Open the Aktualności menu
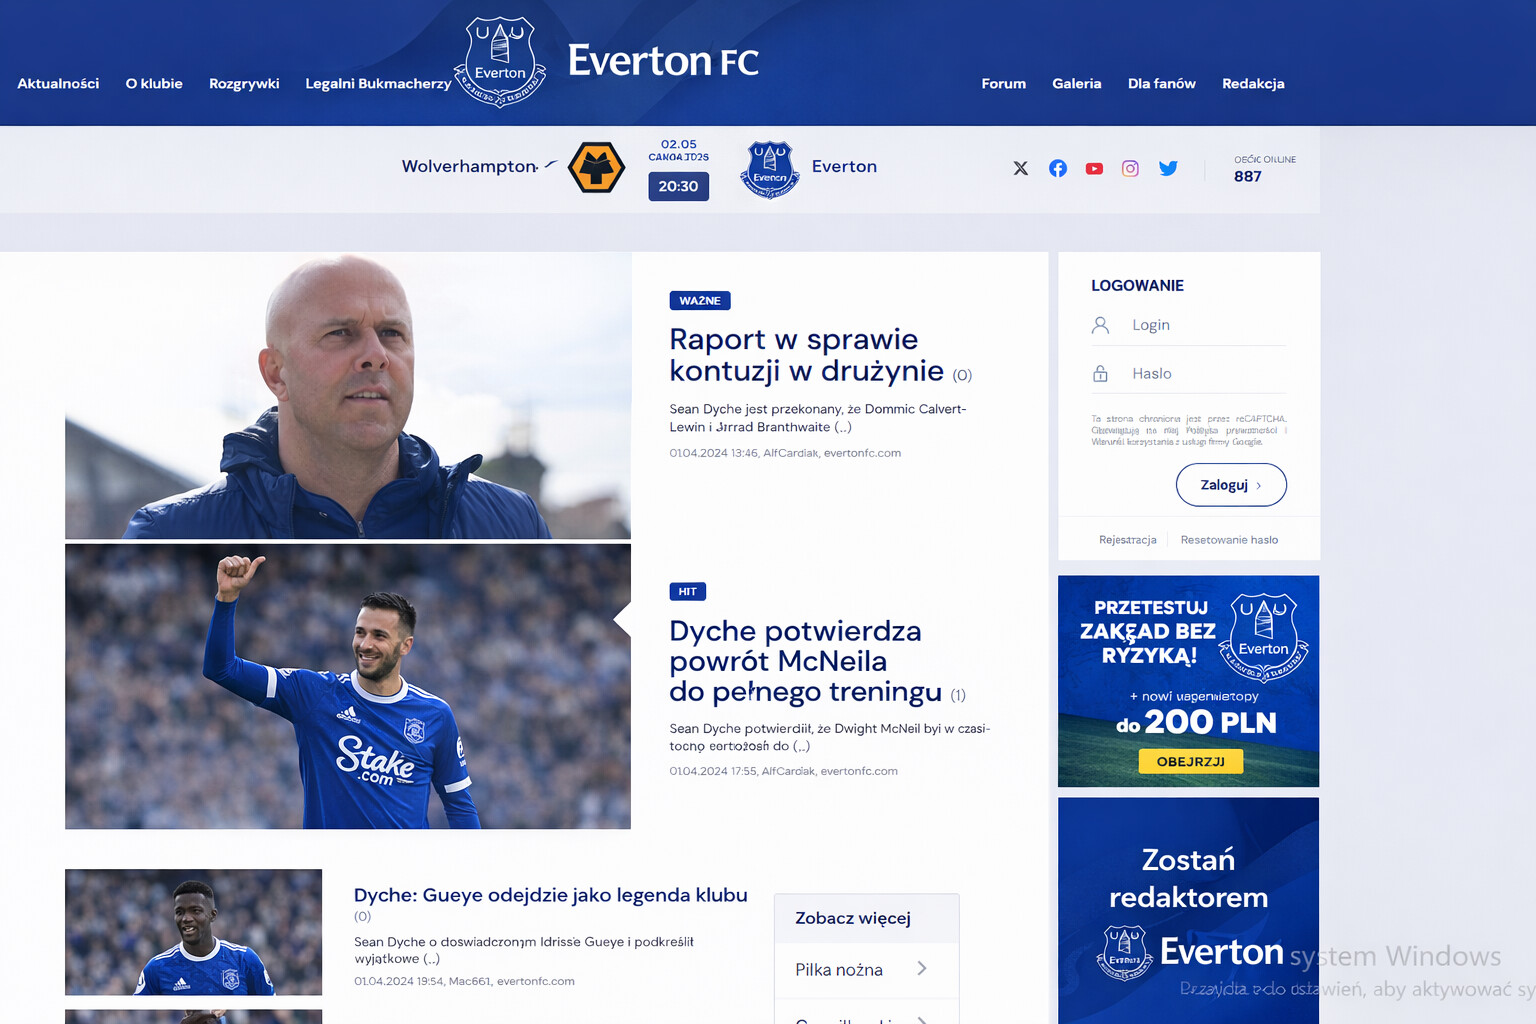 (58, 83)
